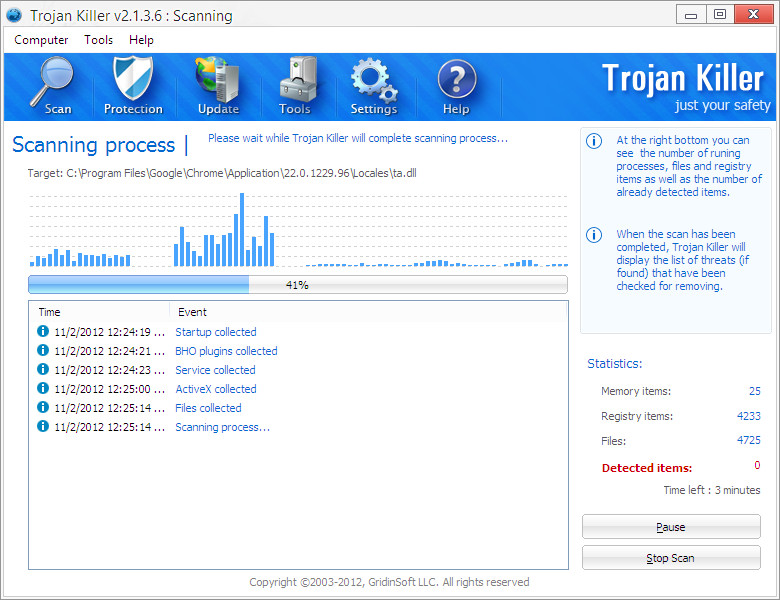Click the Event column header

pos(368,312)
